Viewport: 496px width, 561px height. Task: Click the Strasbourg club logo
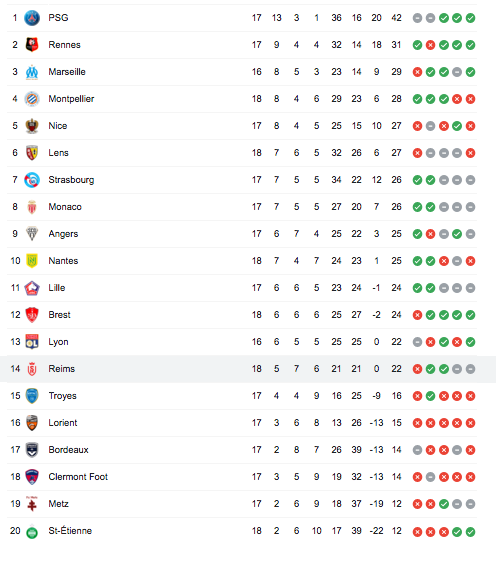coord(32,180)
